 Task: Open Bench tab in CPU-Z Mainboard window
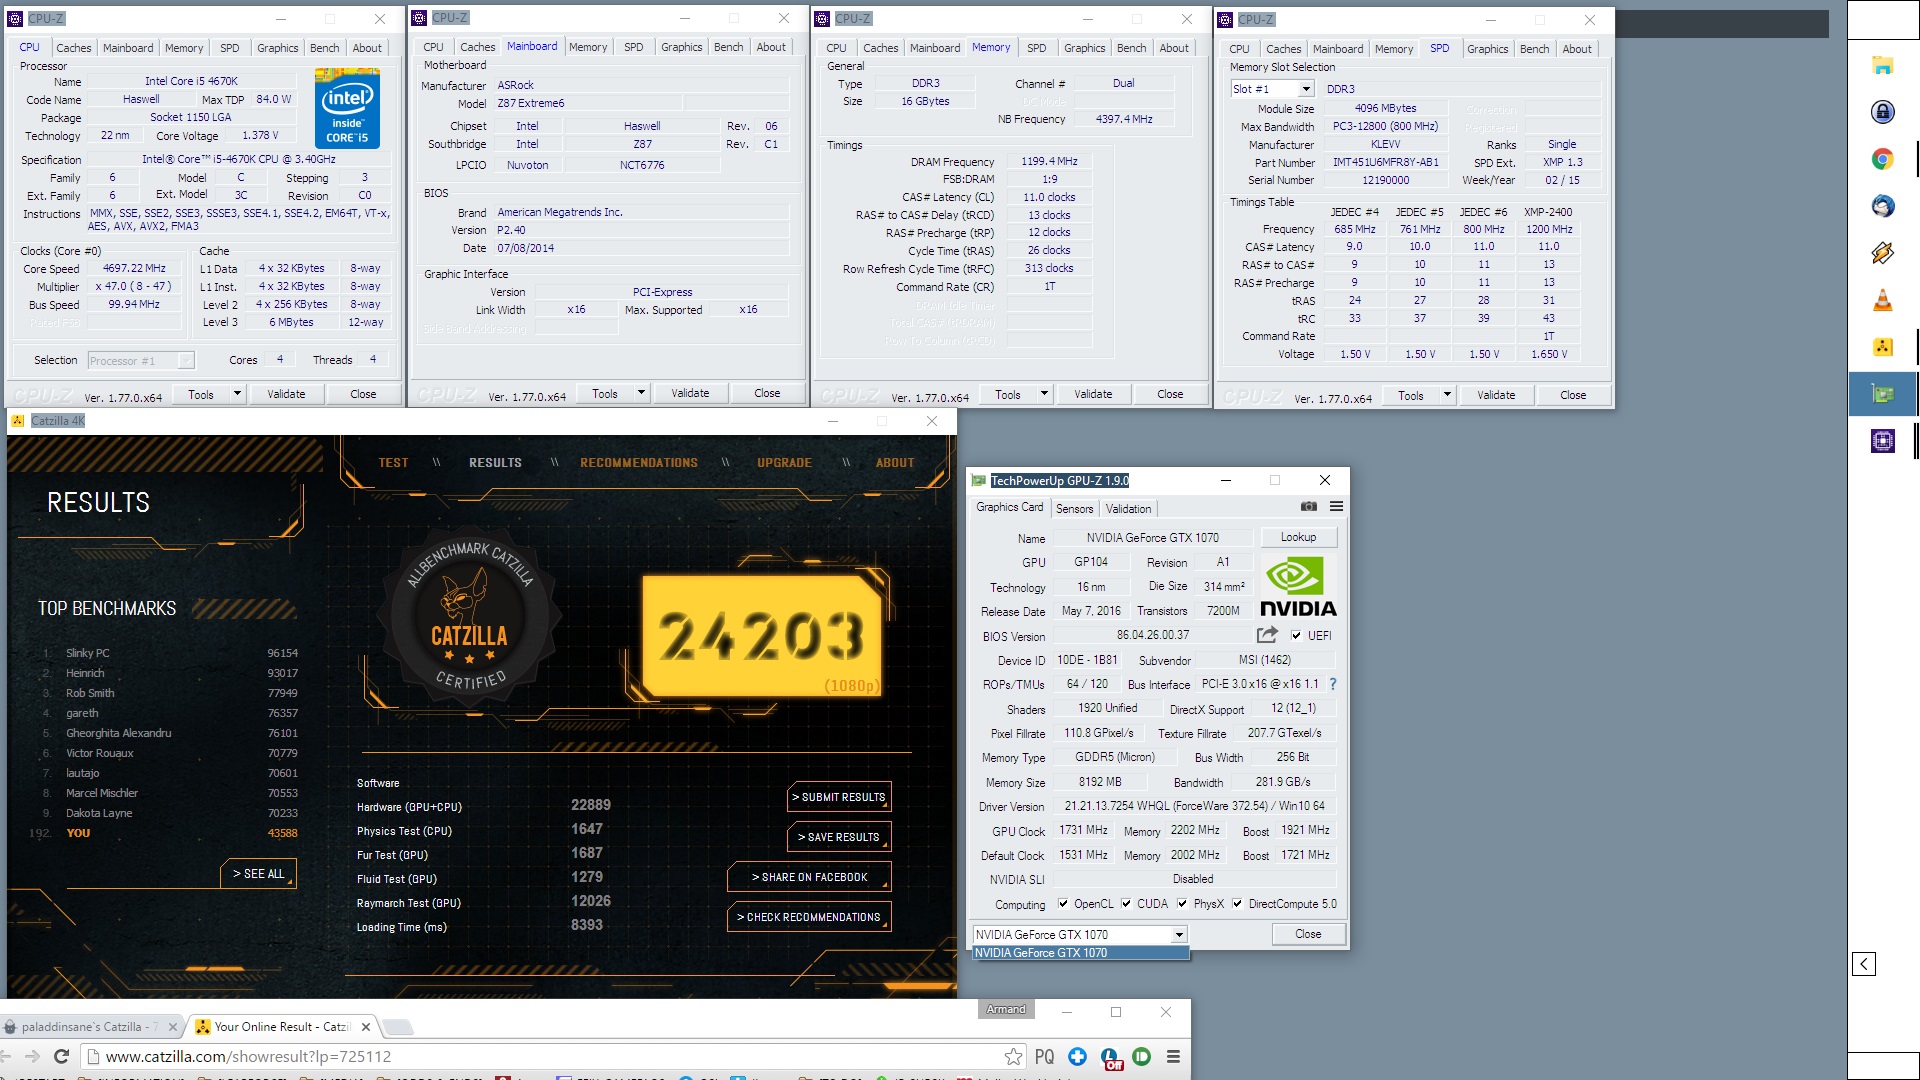pos(728,47)
